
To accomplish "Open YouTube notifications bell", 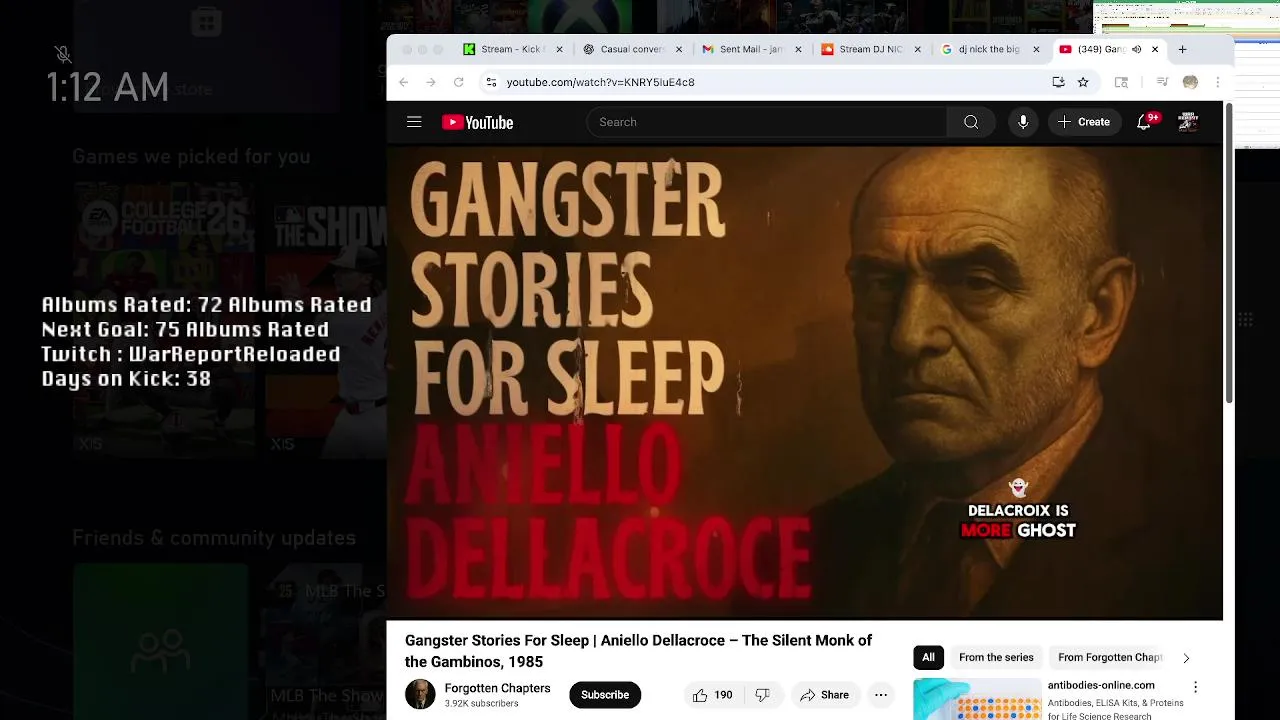I will (1144, 122).
